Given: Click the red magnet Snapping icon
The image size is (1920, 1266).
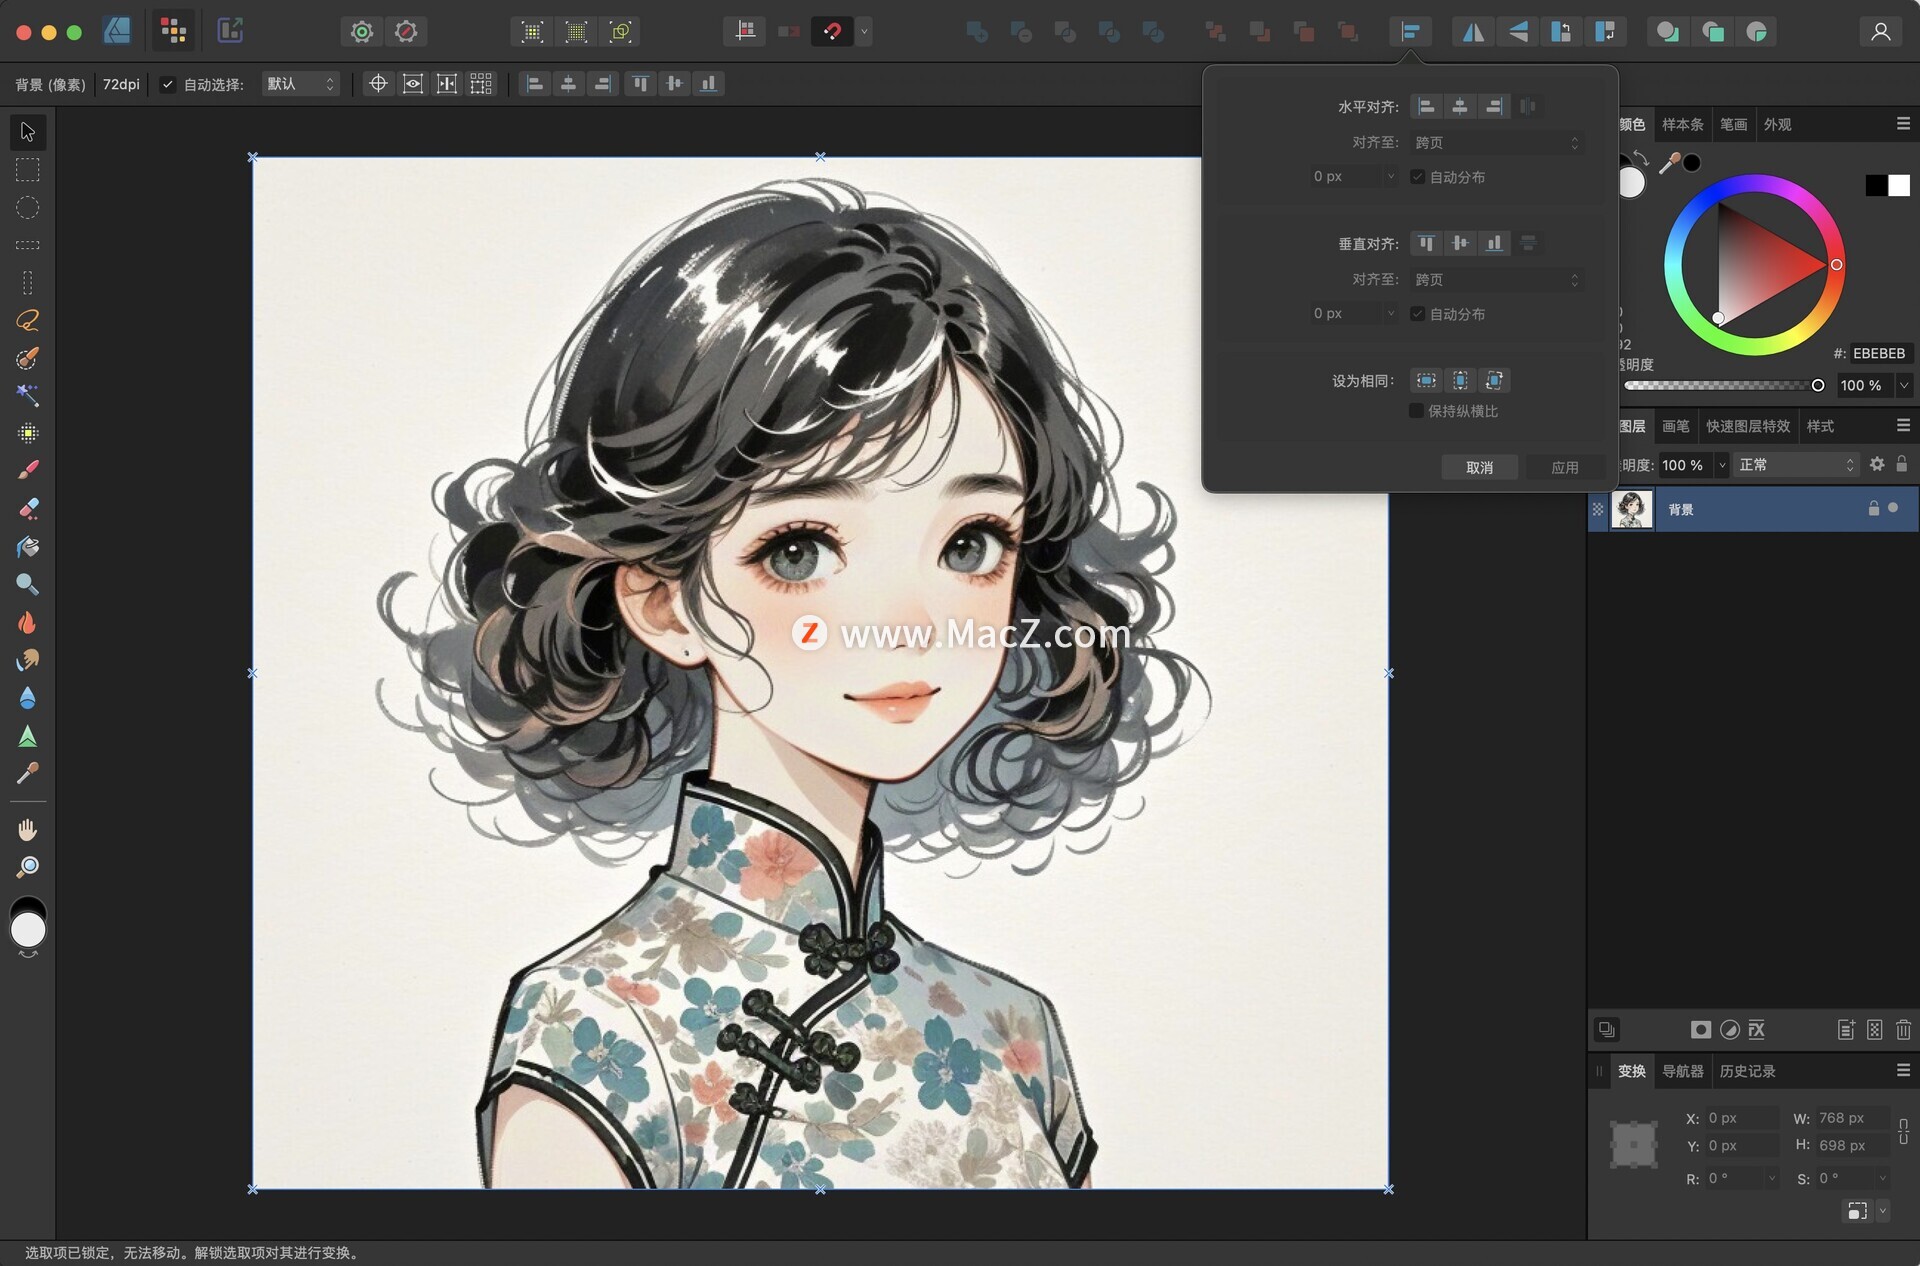Looking at the screenshot, I should (x=831, y=32).
